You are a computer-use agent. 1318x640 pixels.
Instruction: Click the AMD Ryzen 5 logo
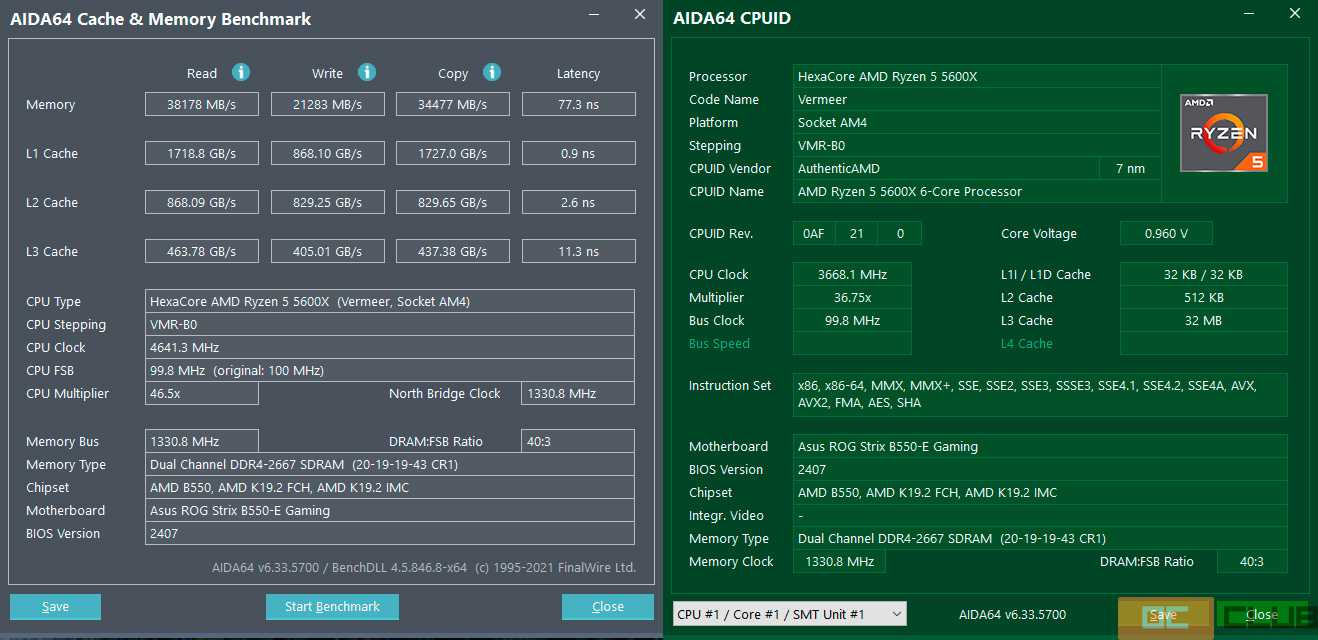(x=1224, y=133)
